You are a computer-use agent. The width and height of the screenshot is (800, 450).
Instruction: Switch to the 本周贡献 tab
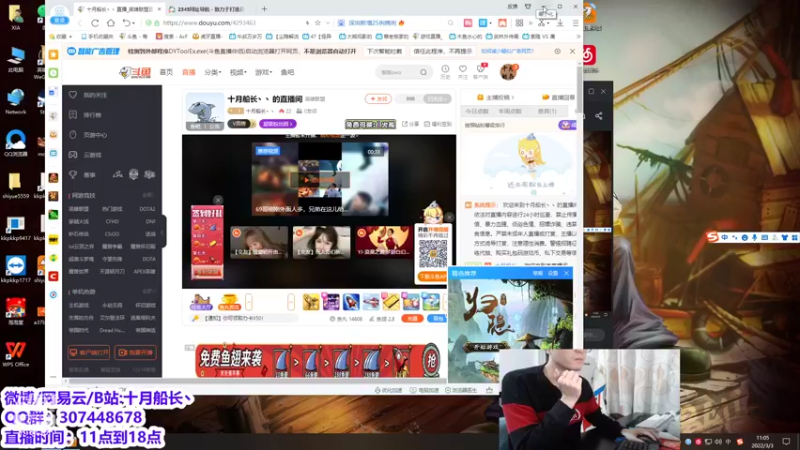click(510, 111)
